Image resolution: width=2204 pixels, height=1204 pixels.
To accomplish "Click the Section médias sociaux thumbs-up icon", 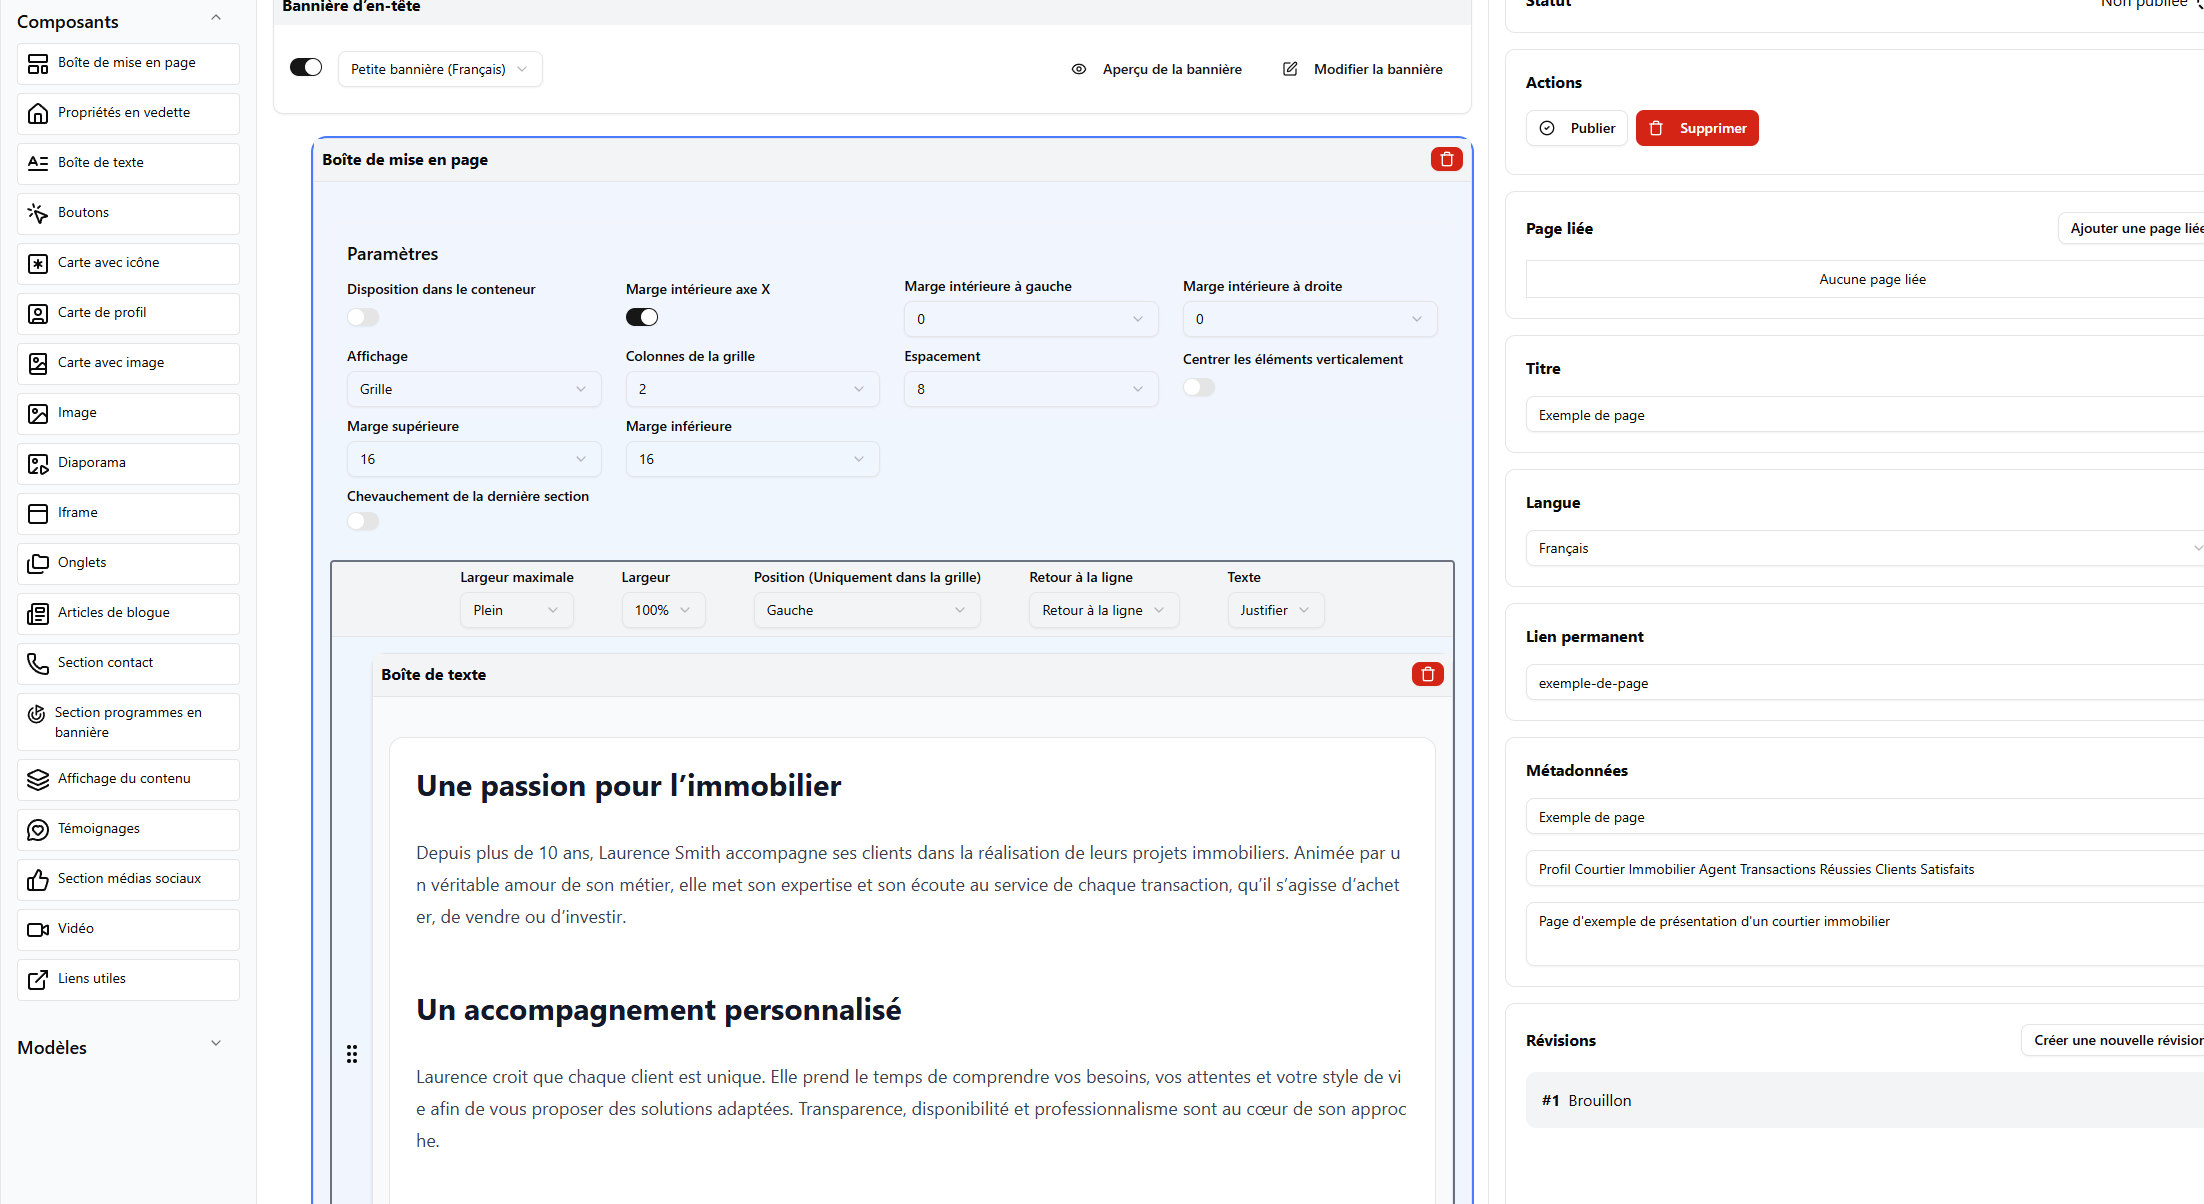I will (x=38, y=879).
